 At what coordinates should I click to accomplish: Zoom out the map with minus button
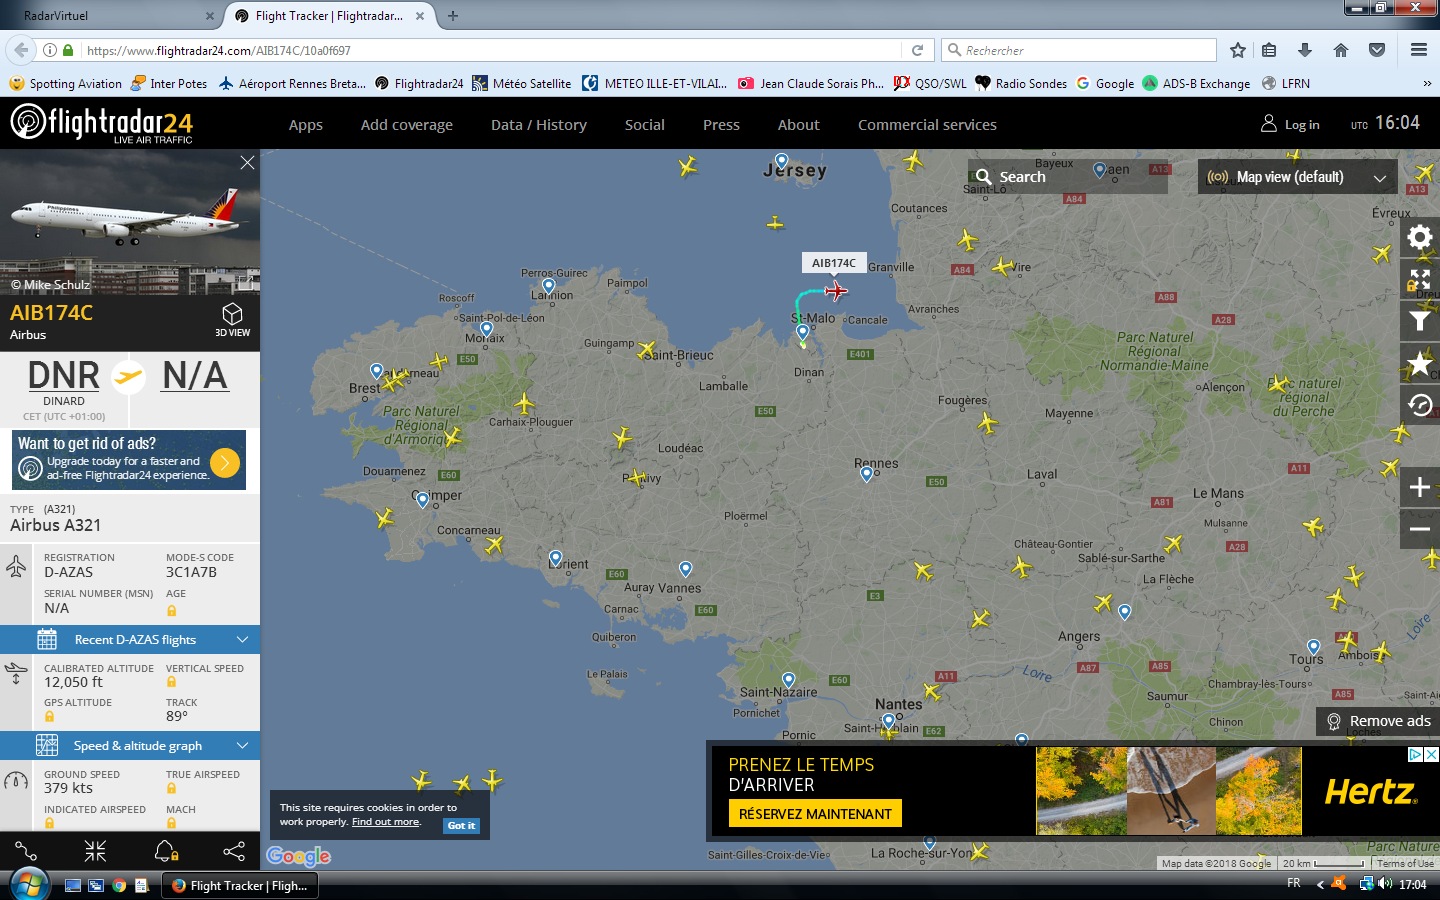[1419, 529]
